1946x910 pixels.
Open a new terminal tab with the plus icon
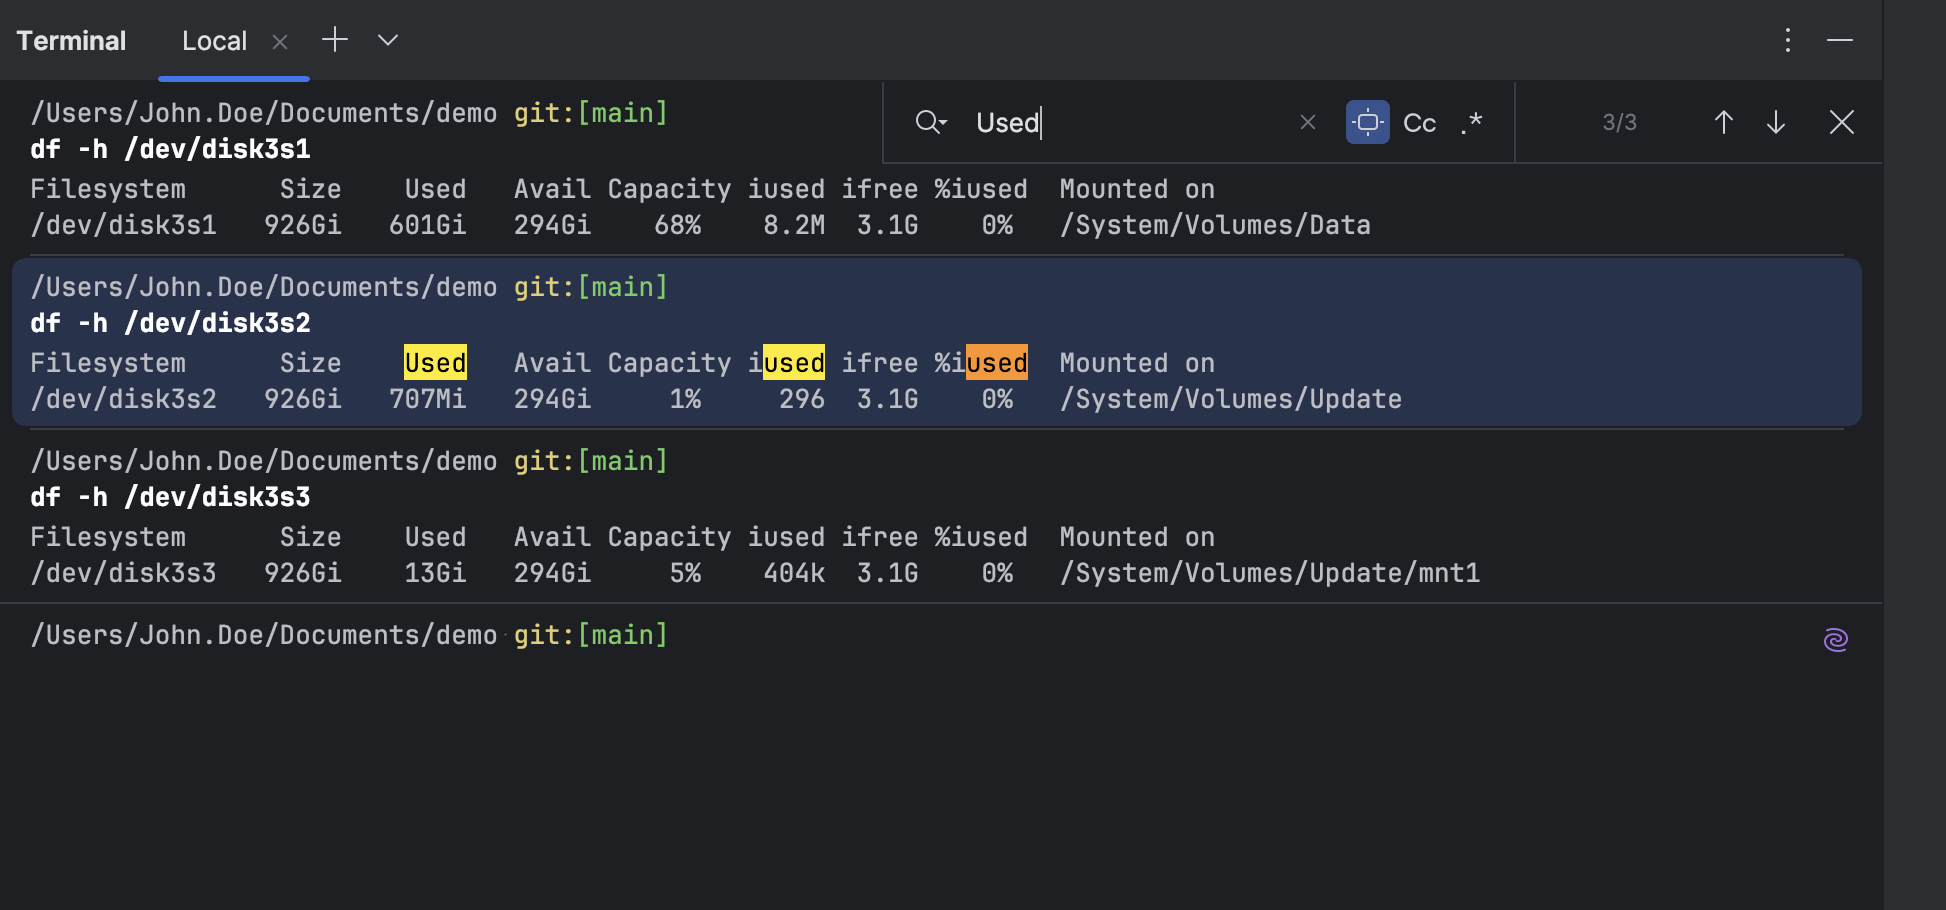[334, 40]
